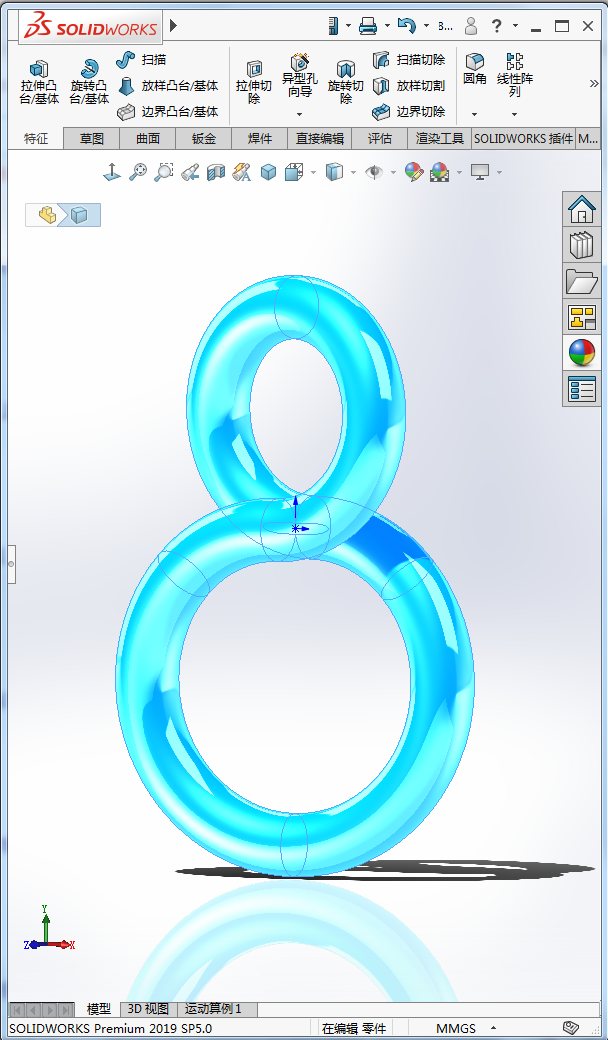Image resolution: width=608 pixels, height=1040 pixels.
Task: Switch to the 评估 (Evaluate) tab
Action: 380,139
